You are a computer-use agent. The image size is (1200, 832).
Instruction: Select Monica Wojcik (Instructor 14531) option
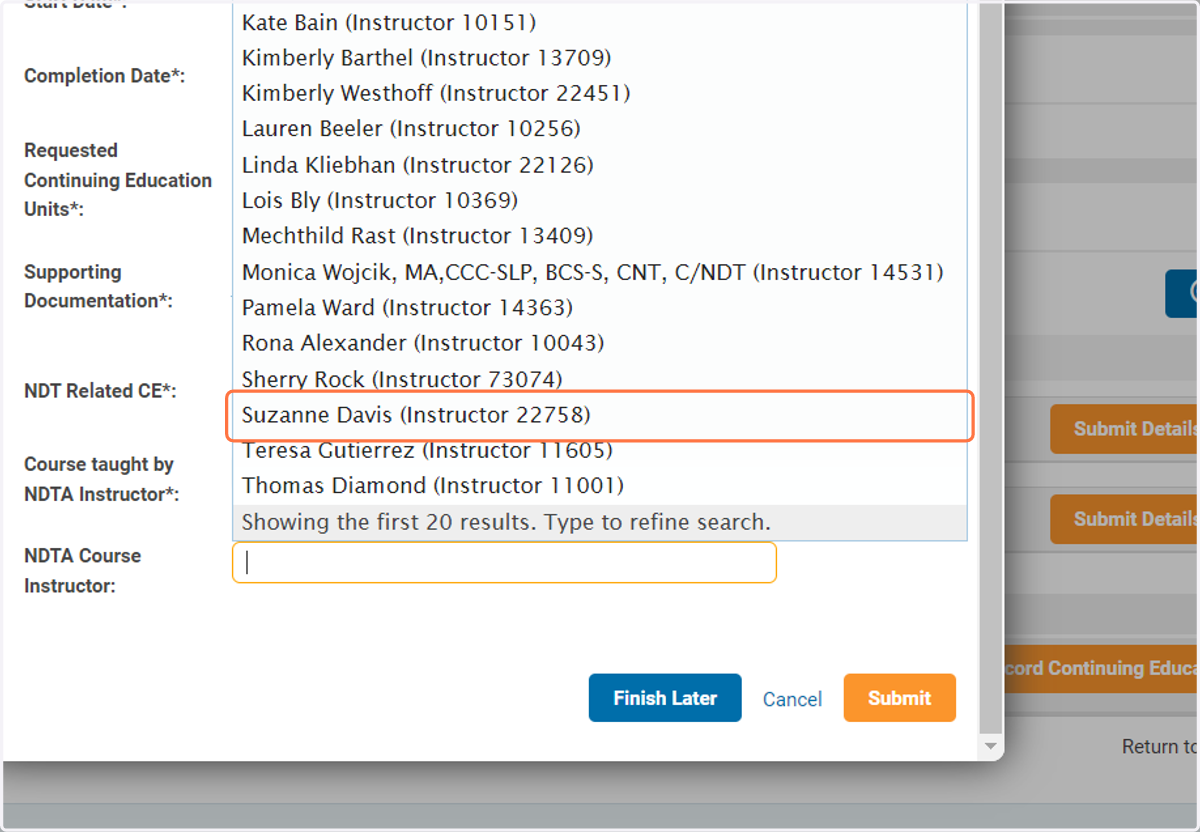(x=600, y=272)
